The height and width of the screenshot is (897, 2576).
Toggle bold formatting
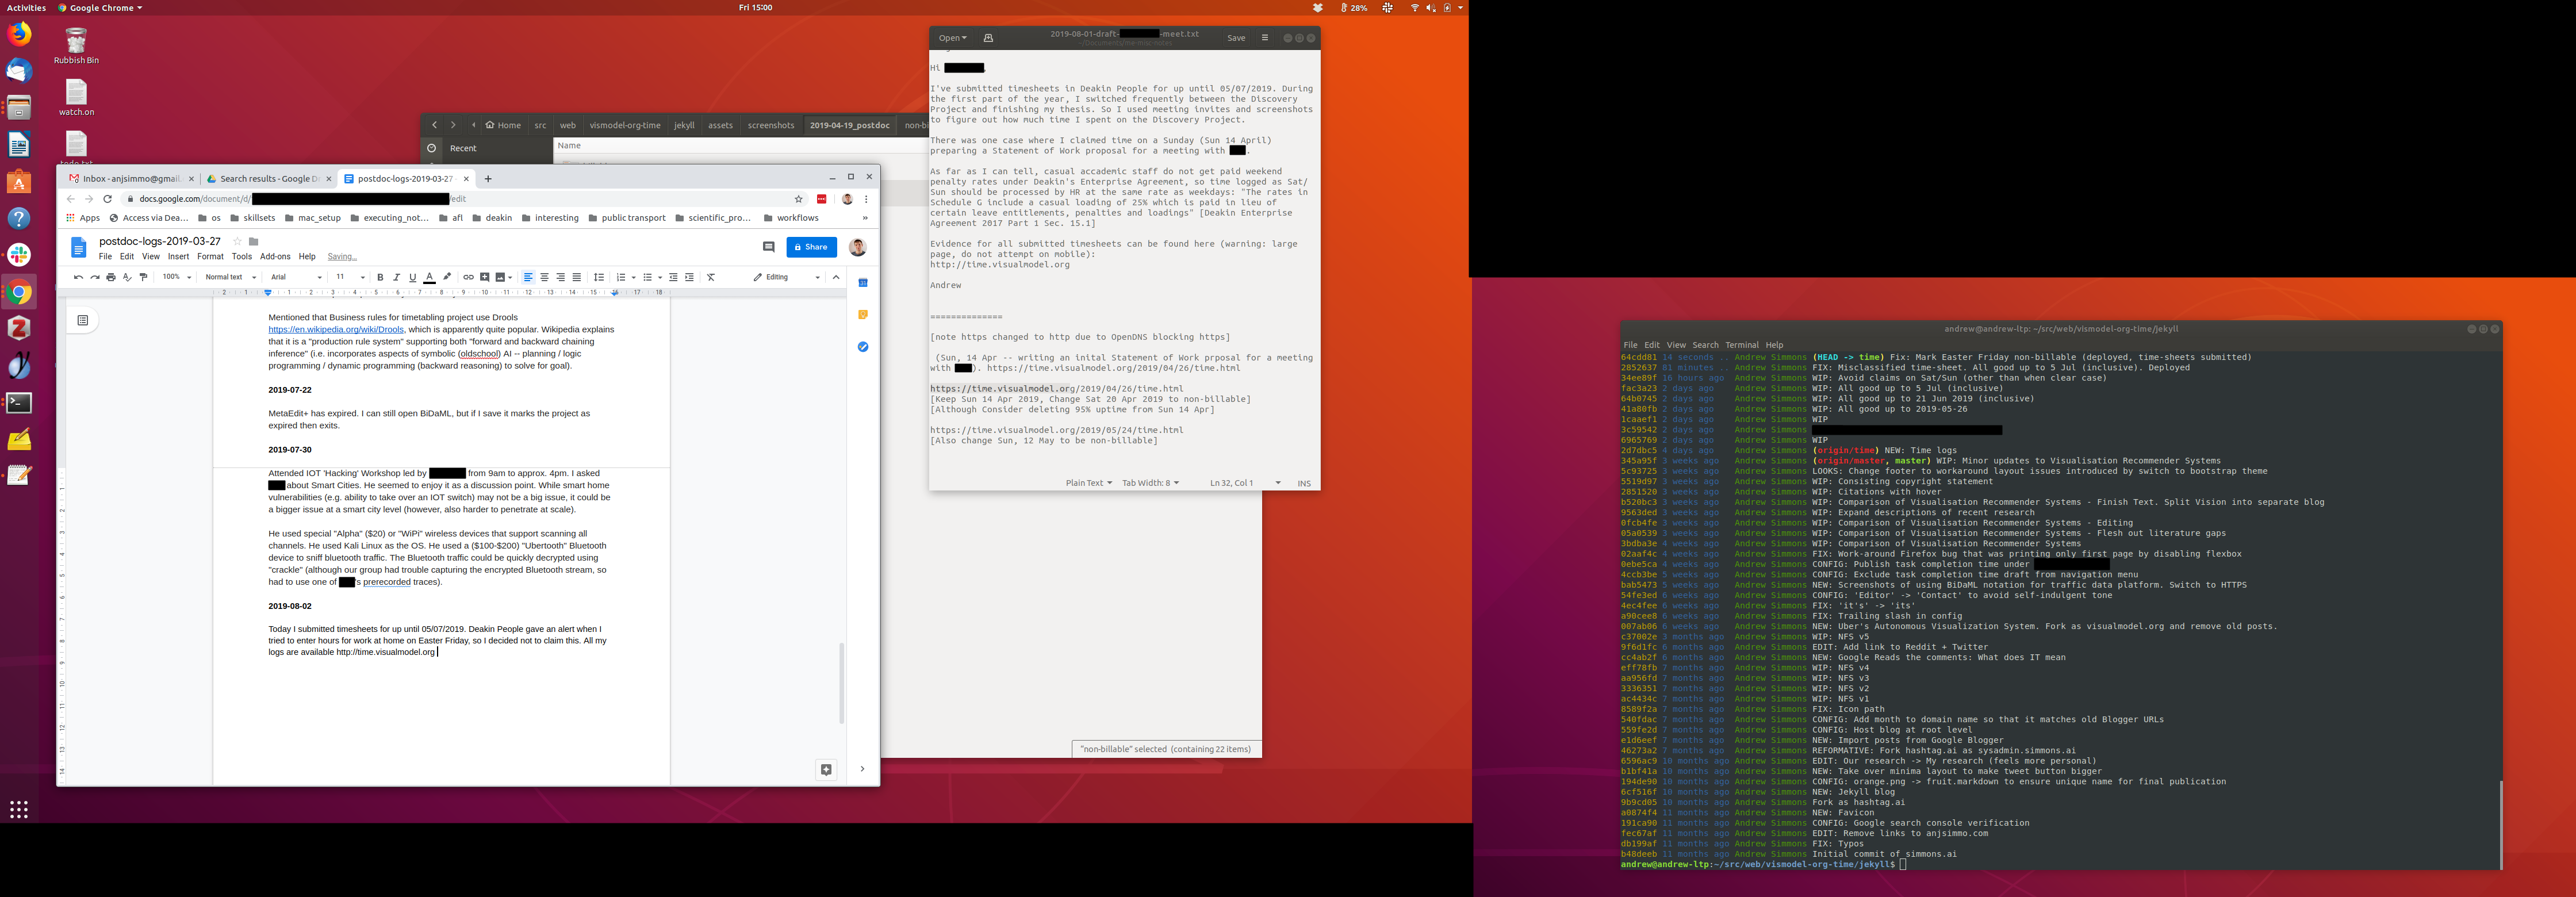380,277
